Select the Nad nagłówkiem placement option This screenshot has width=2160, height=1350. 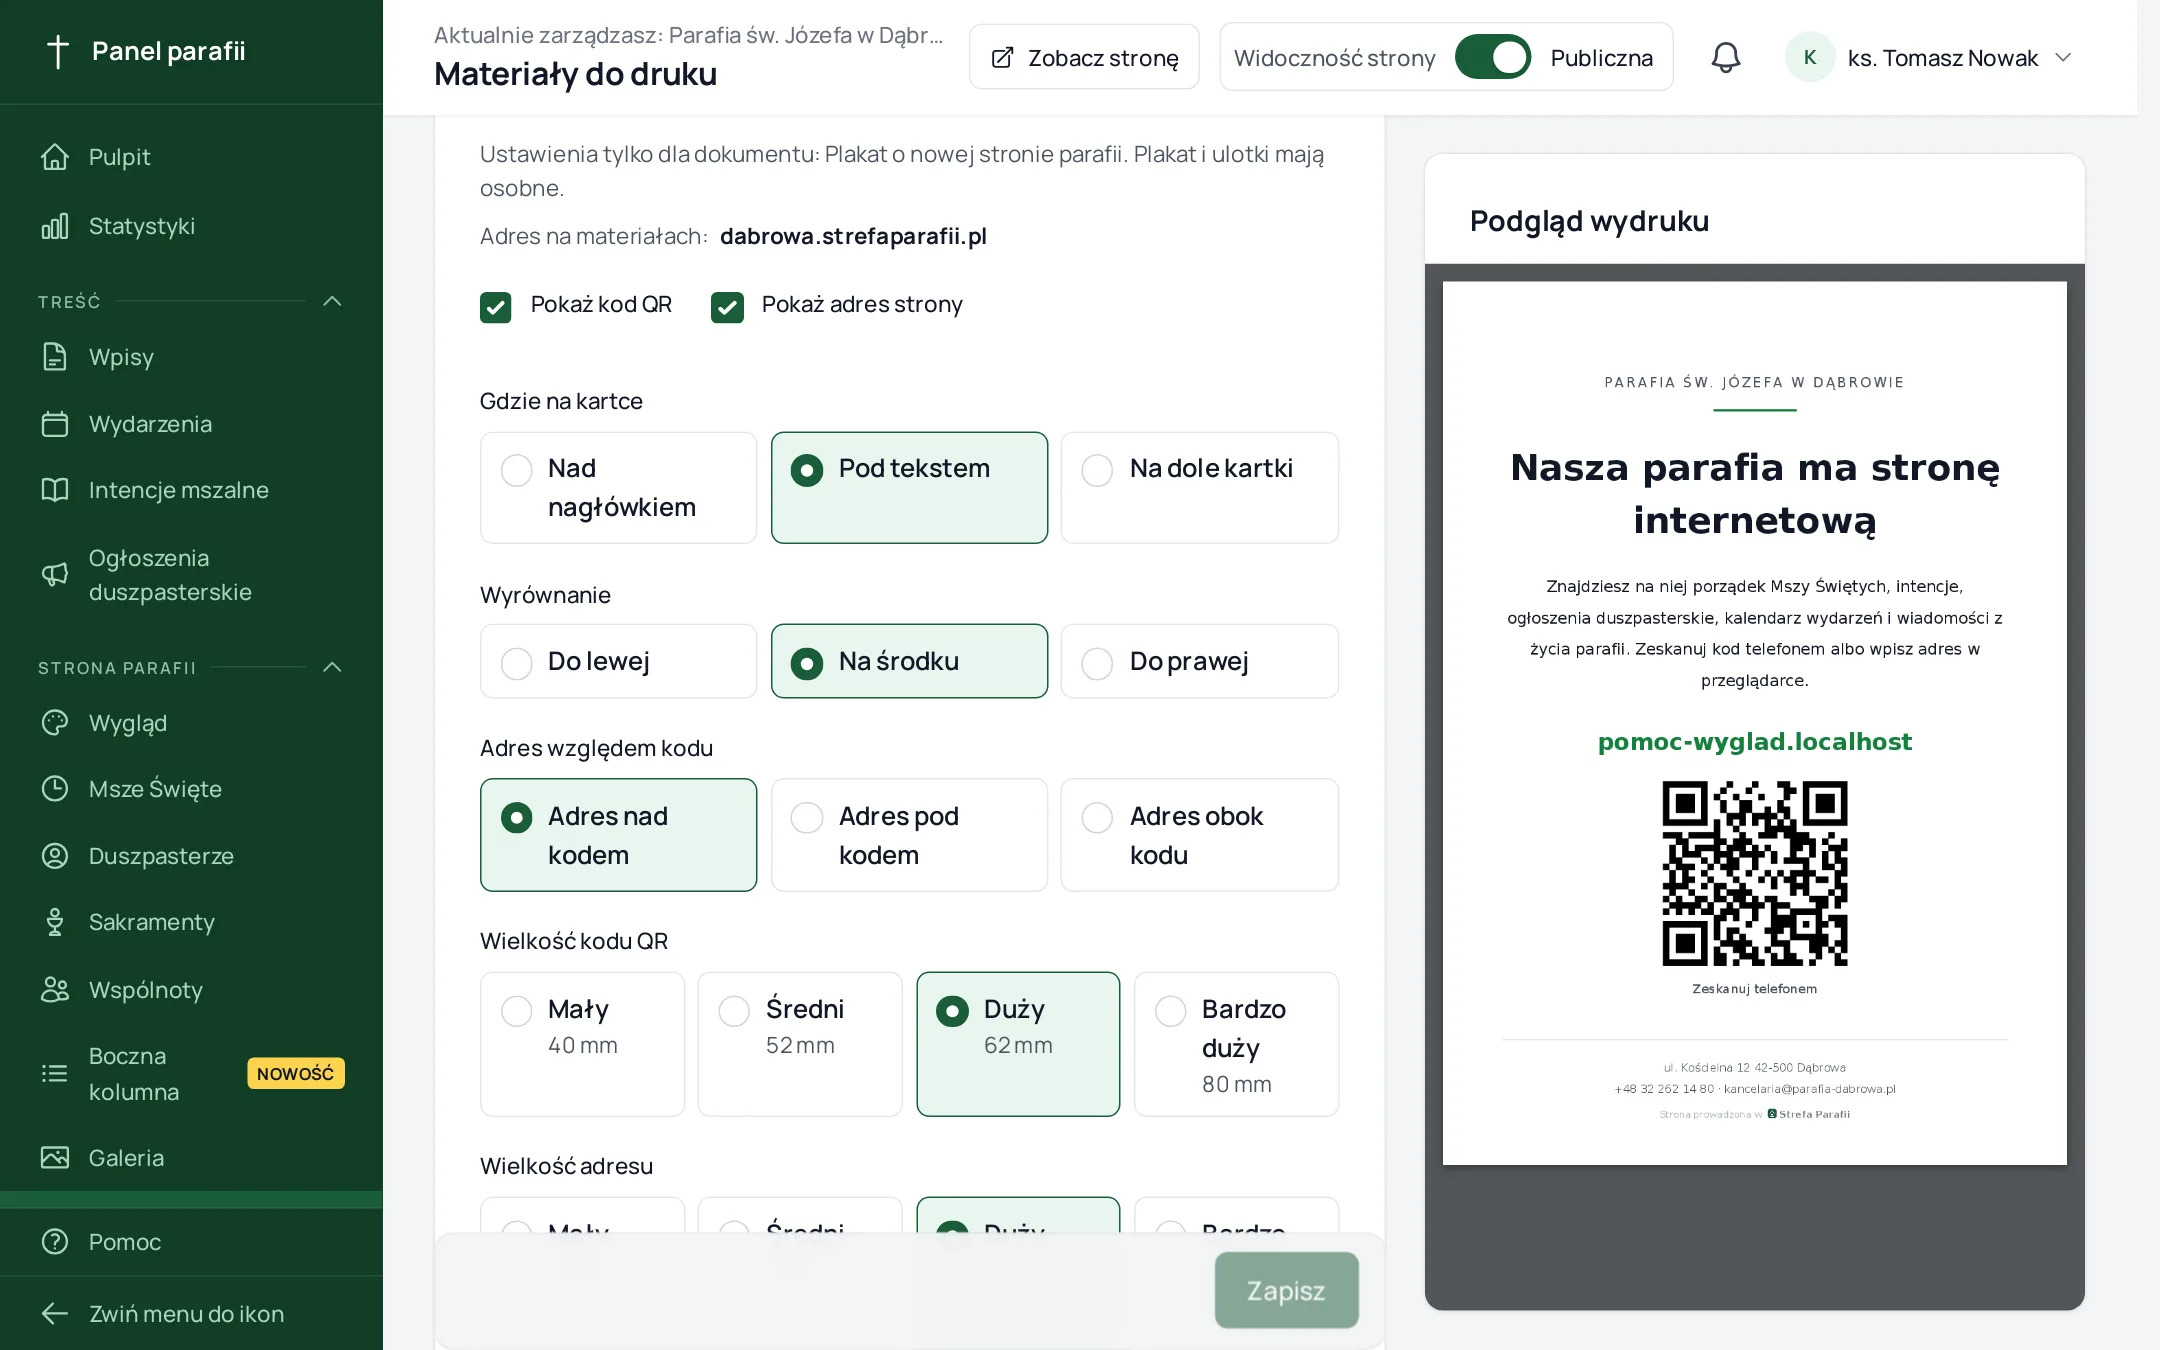click(619, 488)
